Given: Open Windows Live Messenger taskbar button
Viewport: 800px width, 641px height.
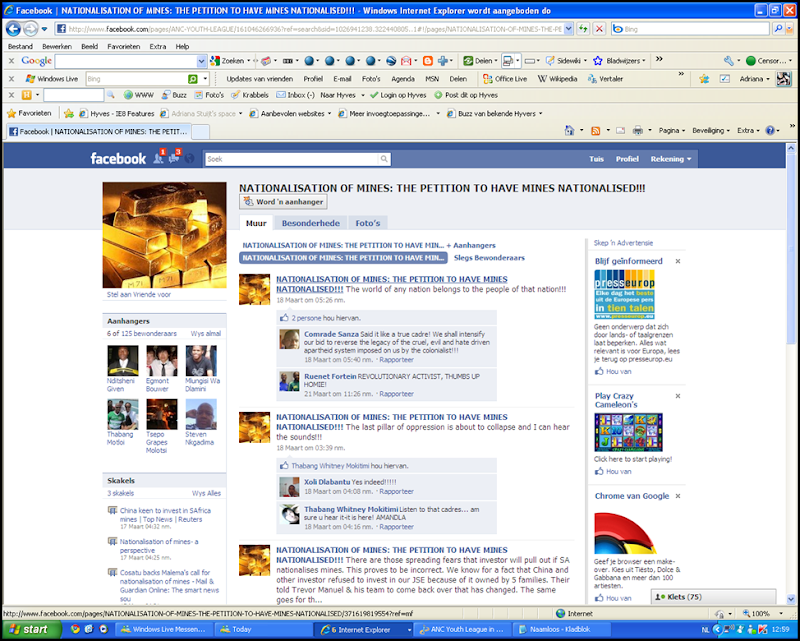Looking at the screenshot, I should click(x=163, y=629).
